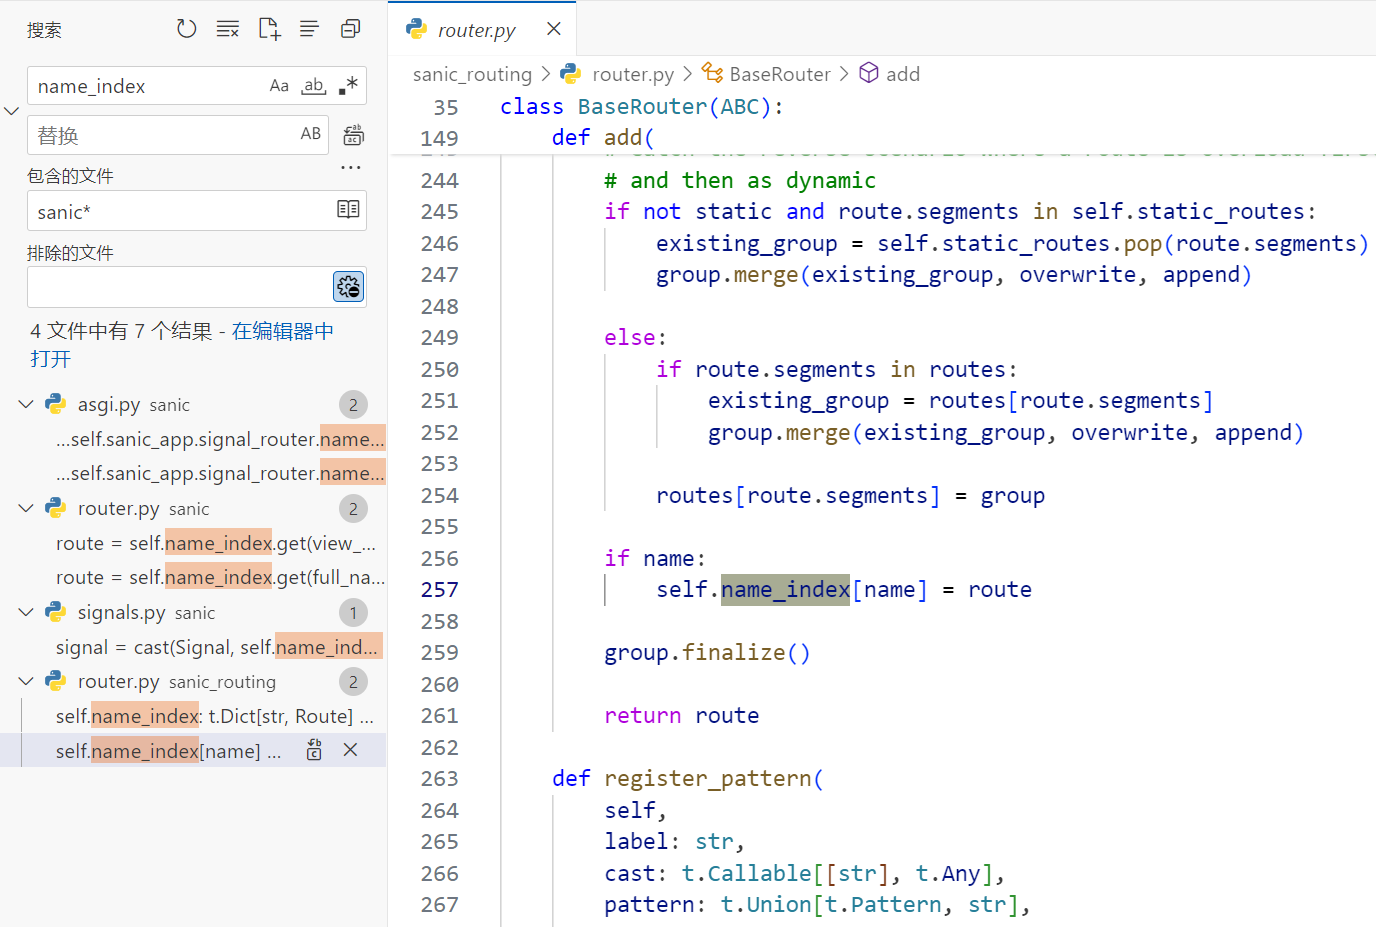The image size is (1376, 927).
Task: Collapse all search results icon
Action: click(350, 29)
